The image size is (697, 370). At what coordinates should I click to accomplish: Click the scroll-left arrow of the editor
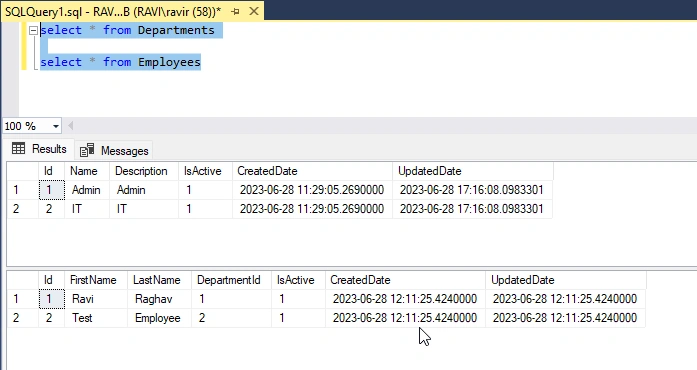pos(70,126)
